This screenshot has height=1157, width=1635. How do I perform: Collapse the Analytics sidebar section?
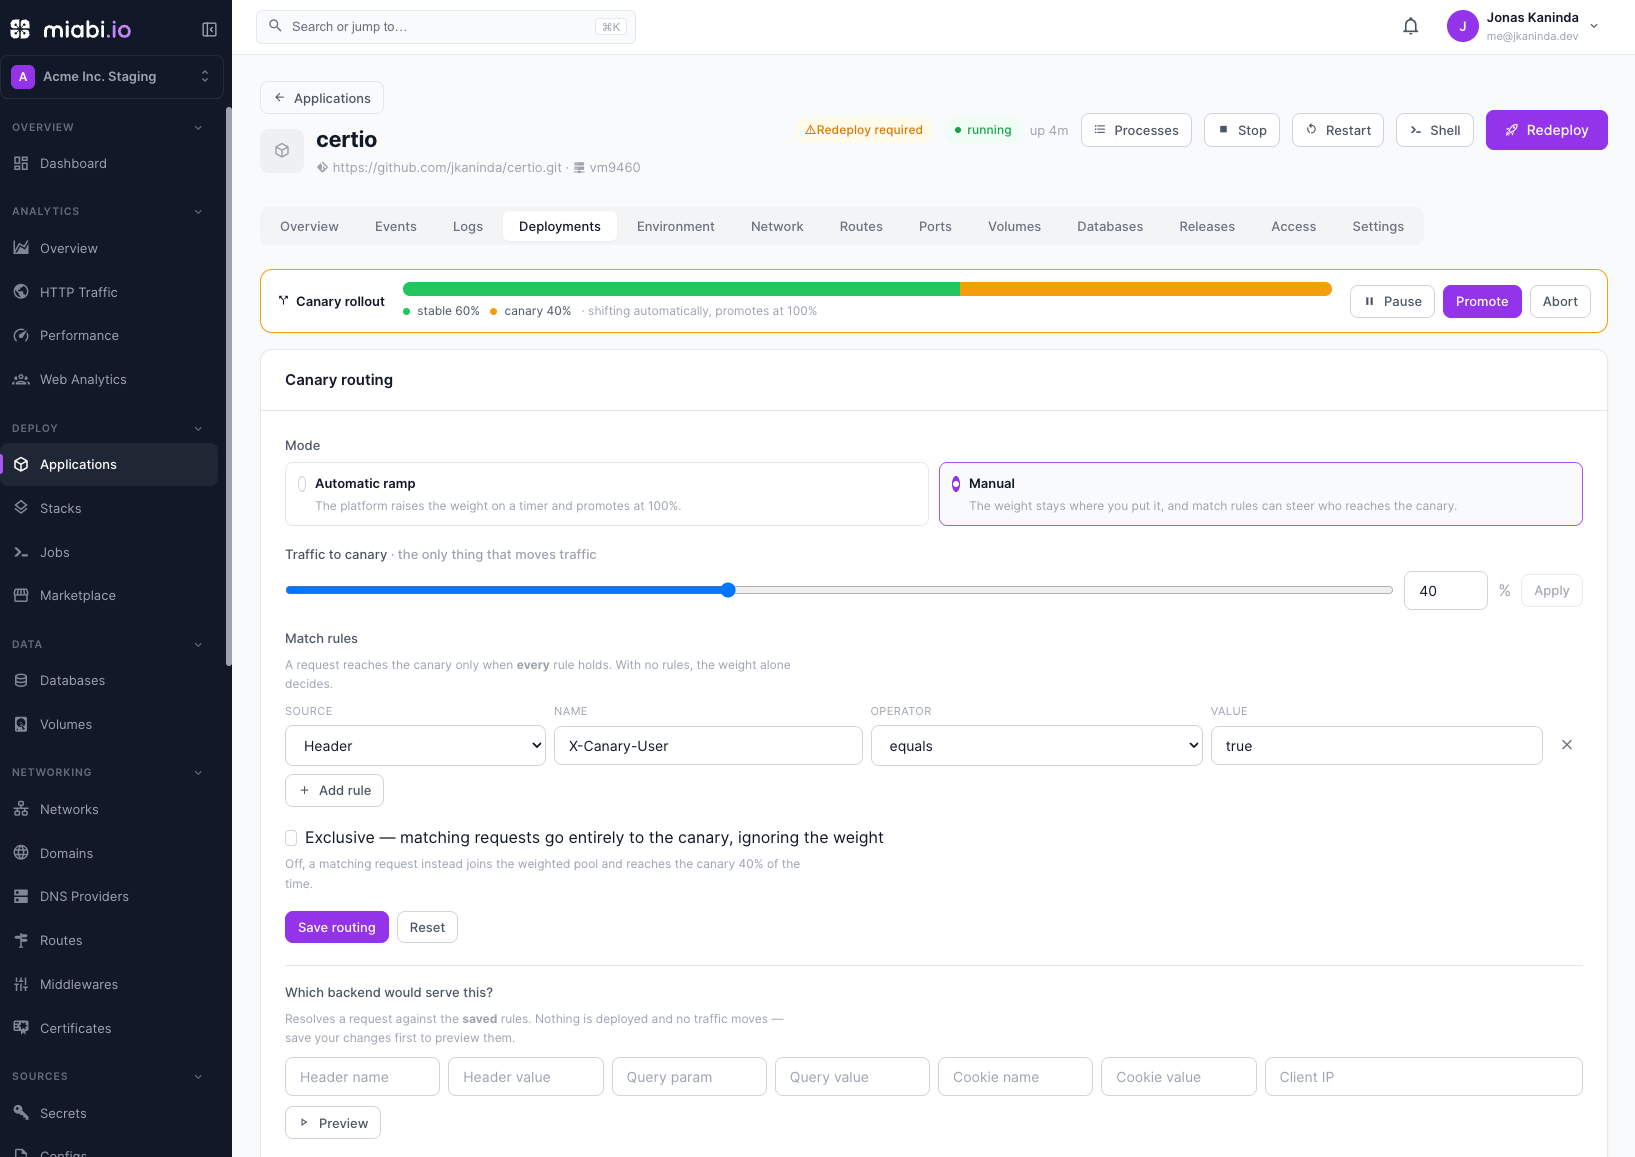click(x=198, y=212)
